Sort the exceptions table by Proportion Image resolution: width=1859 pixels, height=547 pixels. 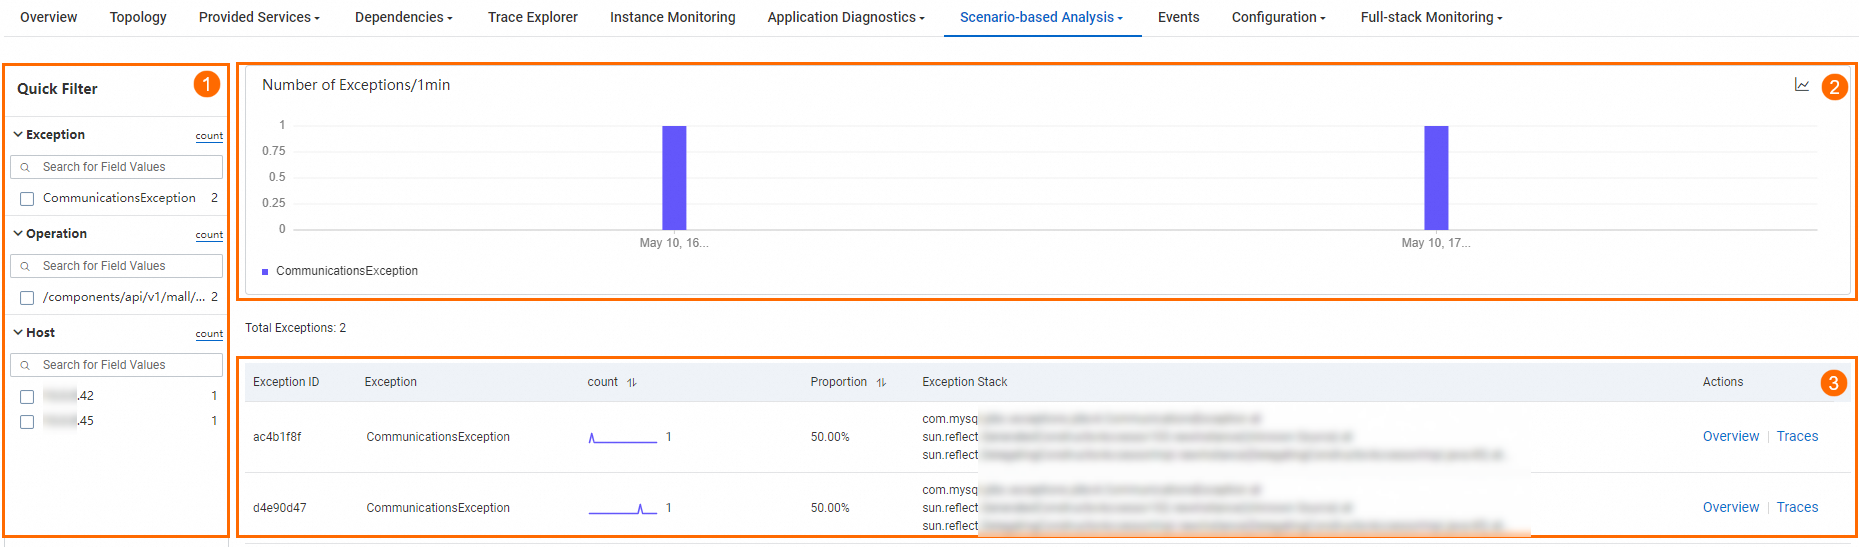click(x=881, y=382)
